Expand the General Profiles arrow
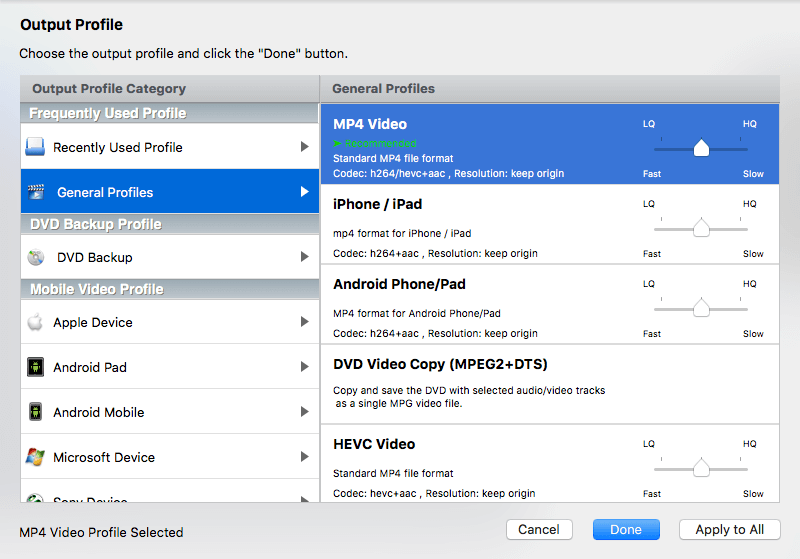This screenshot has height=559, width=800. click(305, 192)
